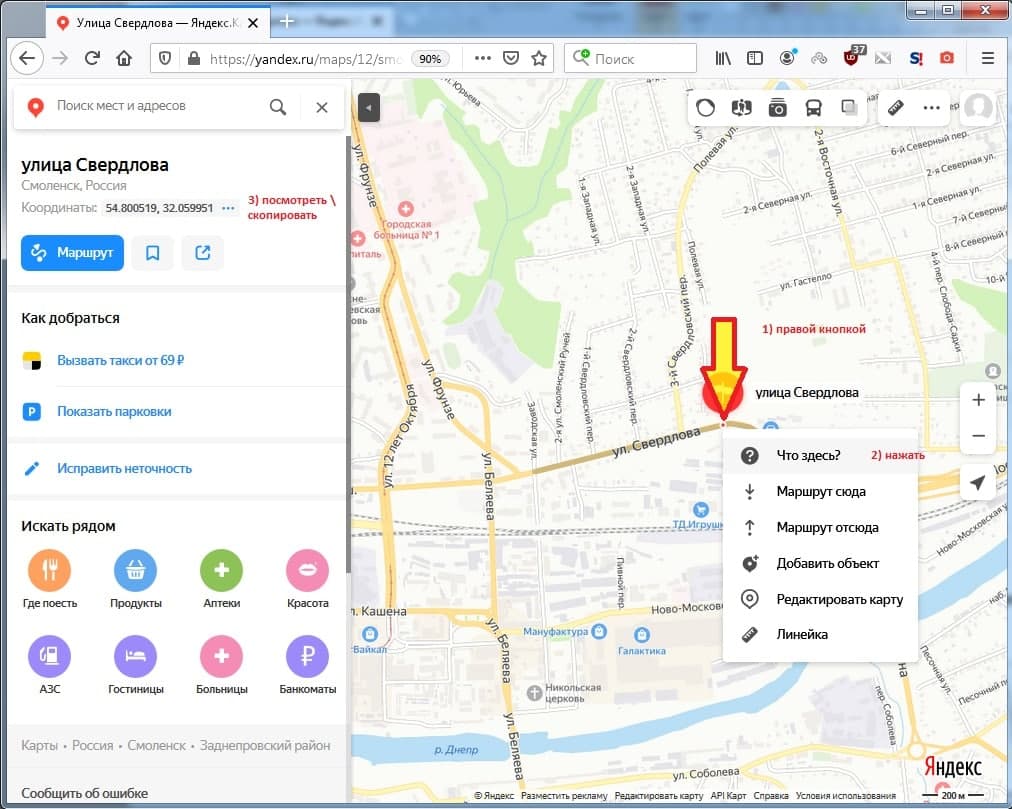Go back with the browser back arrow
The width and height of the screenshot is (1012, 809).
[x=27, y=58]
